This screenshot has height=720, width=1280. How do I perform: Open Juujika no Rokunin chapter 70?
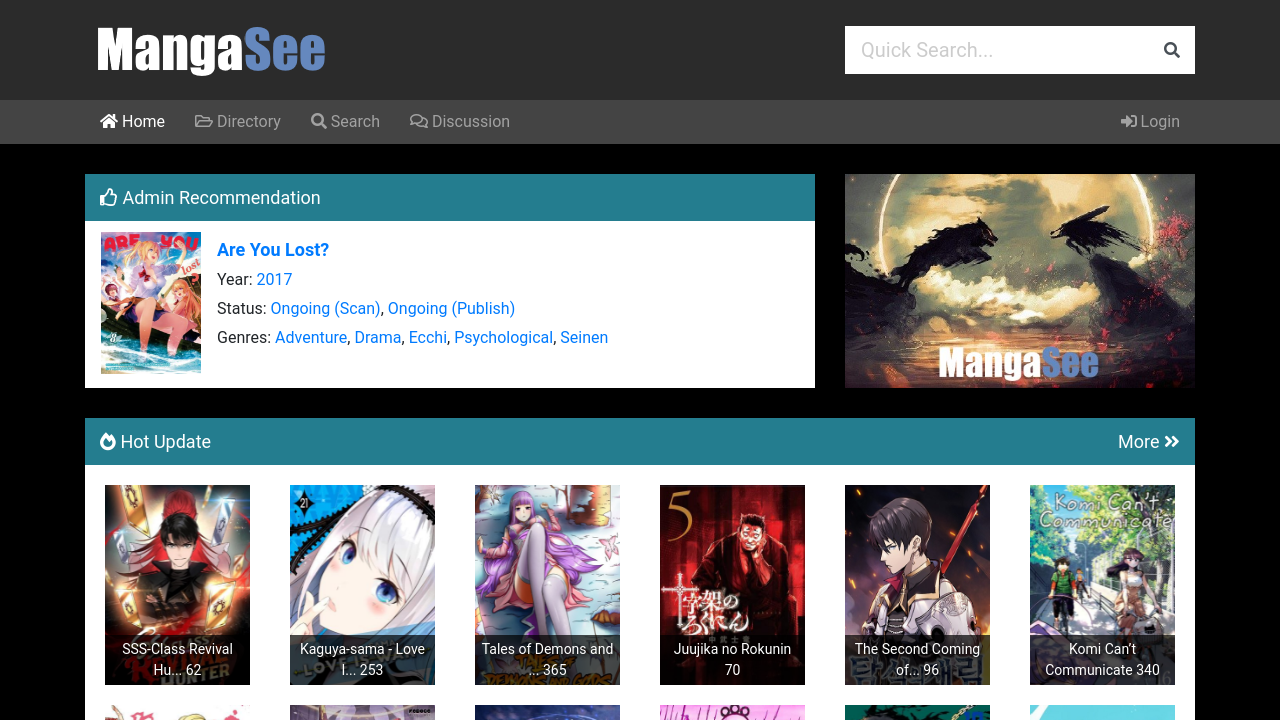[732, 585]
